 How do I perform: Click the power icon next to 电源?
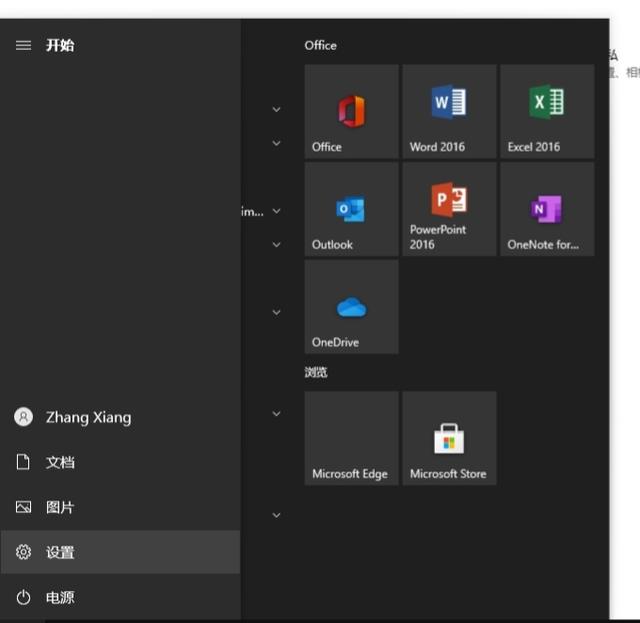pyautogui.click(x=23, y=597)
